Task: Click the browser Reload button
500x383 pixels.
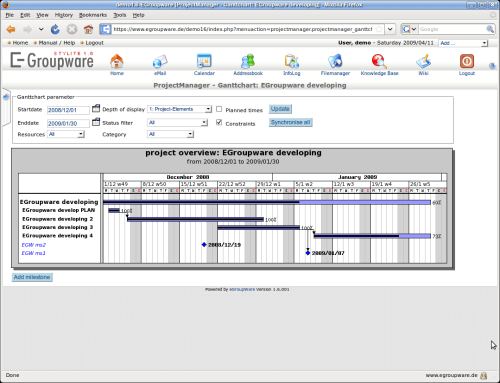Action: click(x=55, y=29)
